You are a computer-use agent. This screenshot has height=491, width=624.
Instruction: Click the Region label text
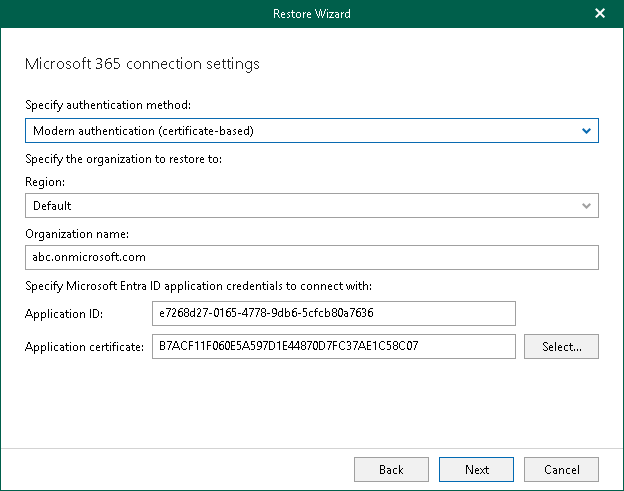click(45, 183)
